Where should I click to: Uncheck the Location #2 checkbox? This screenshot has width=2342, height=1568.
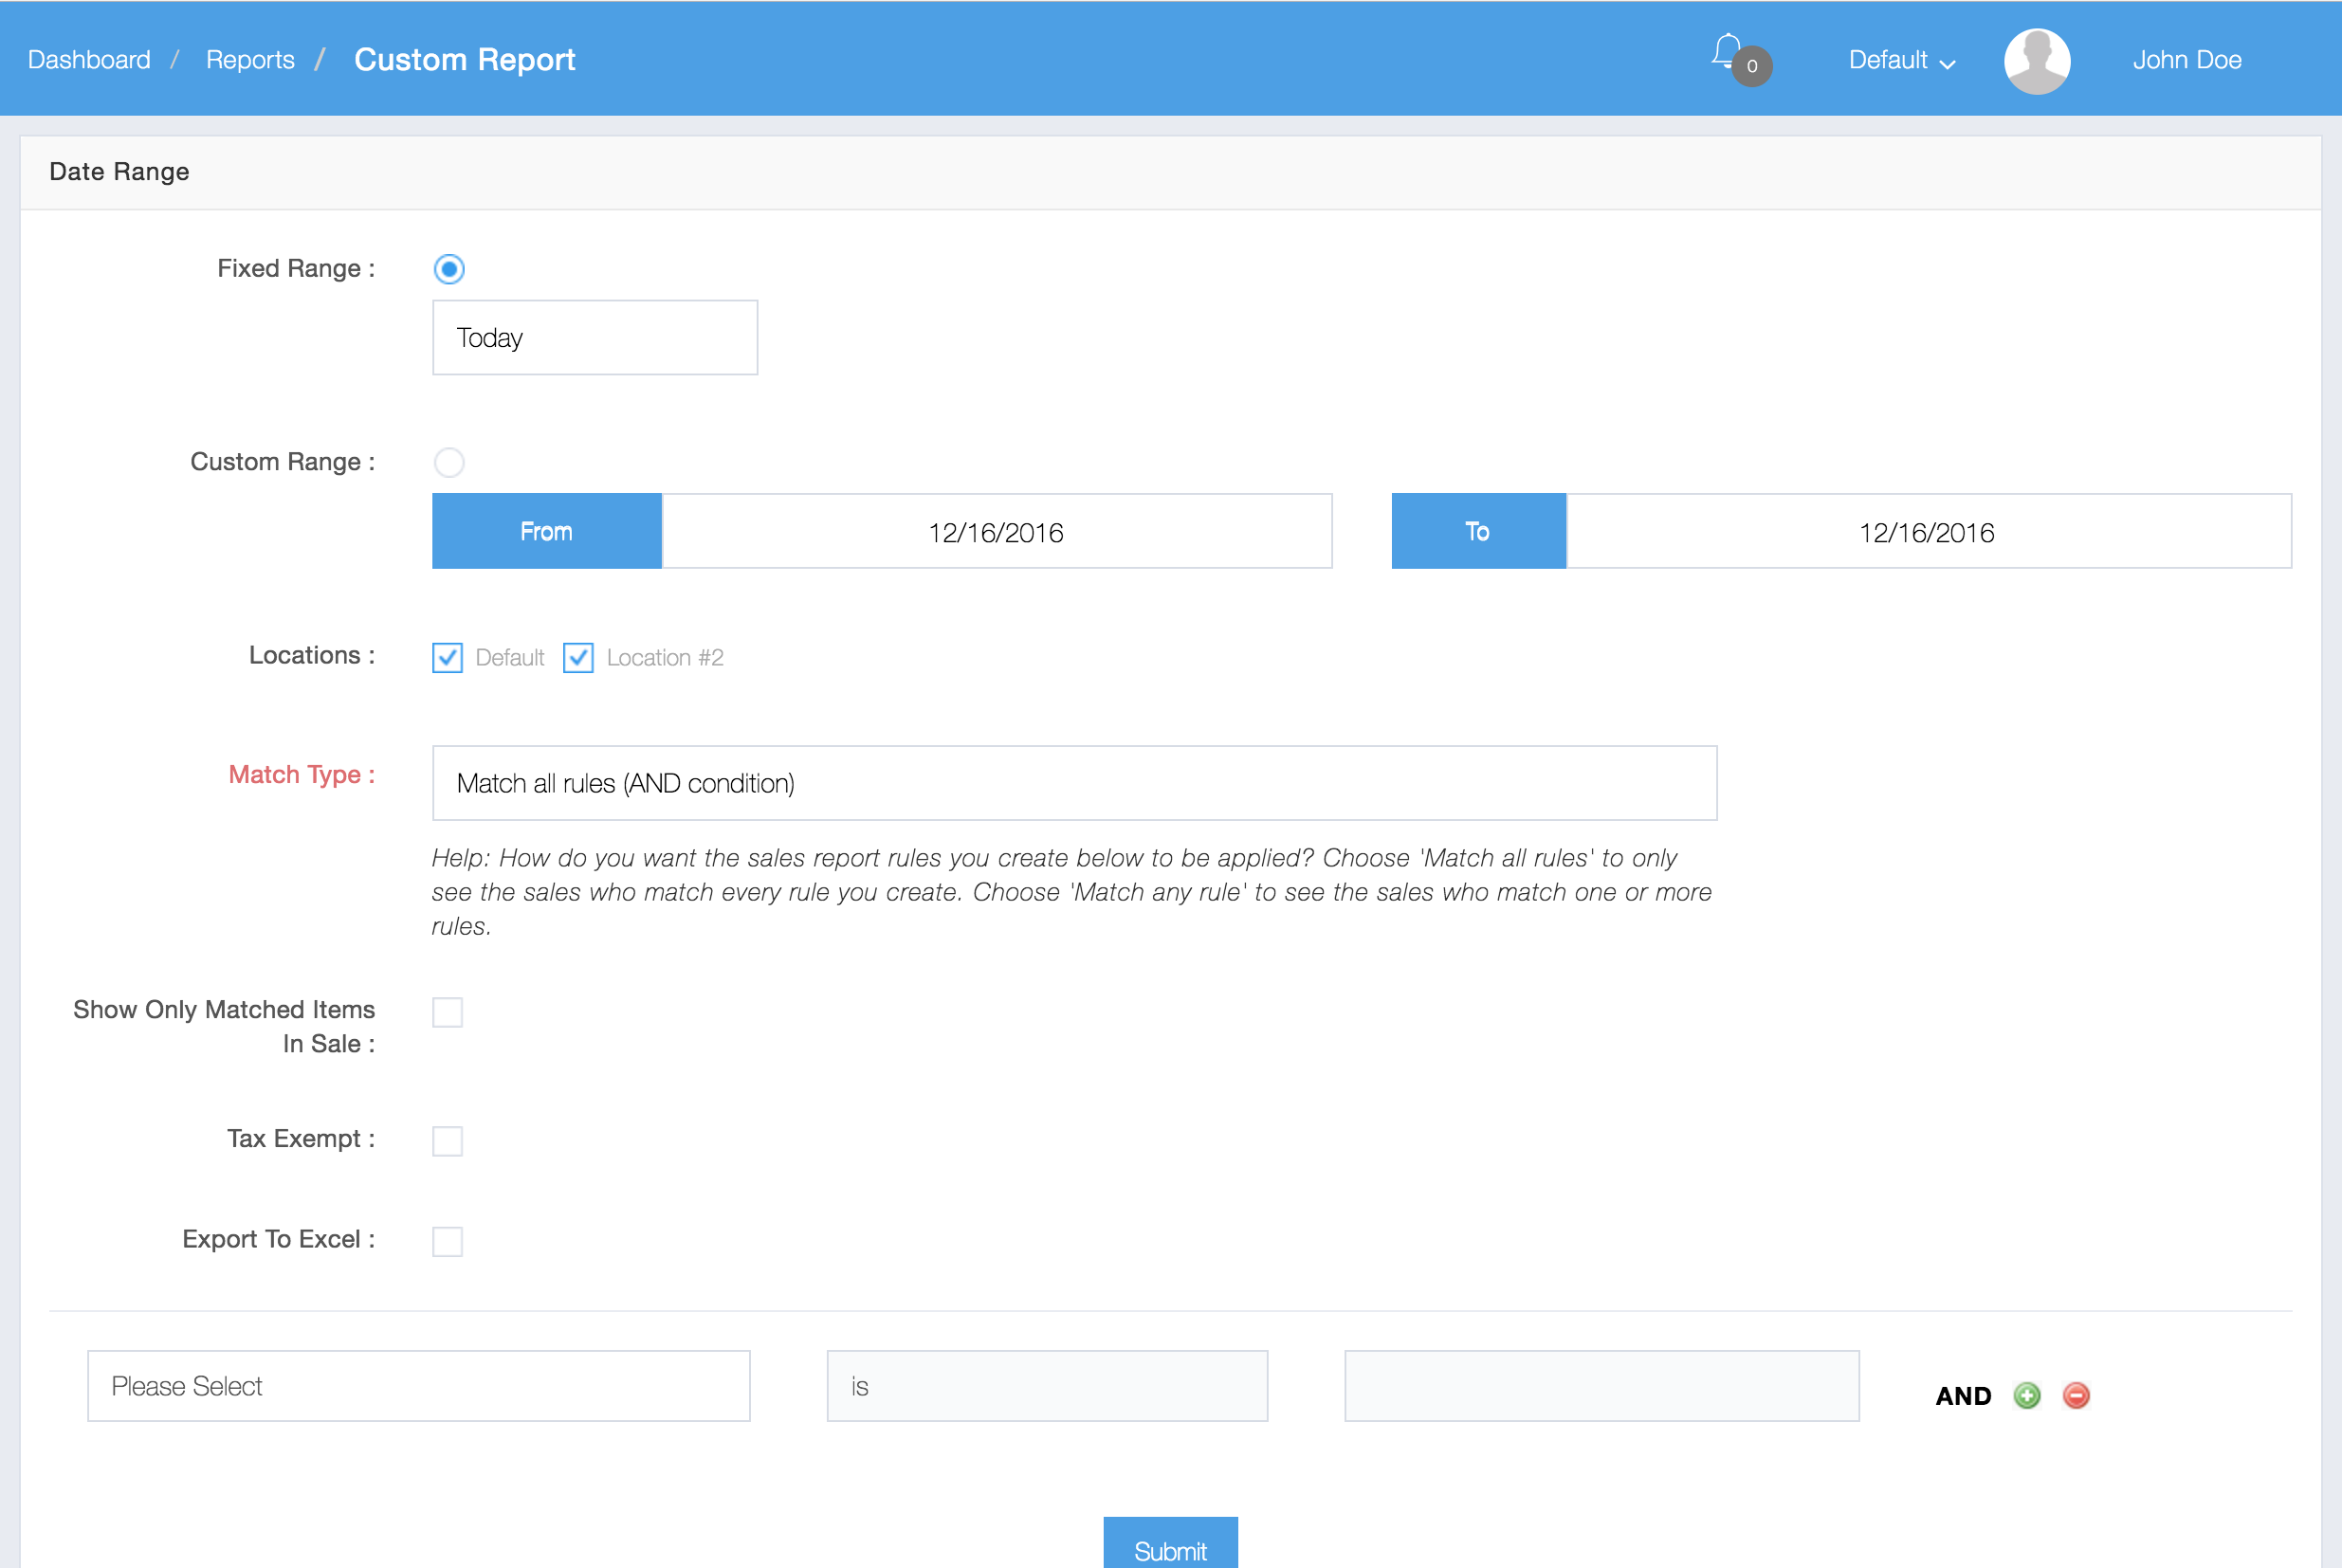pos(578,657)
